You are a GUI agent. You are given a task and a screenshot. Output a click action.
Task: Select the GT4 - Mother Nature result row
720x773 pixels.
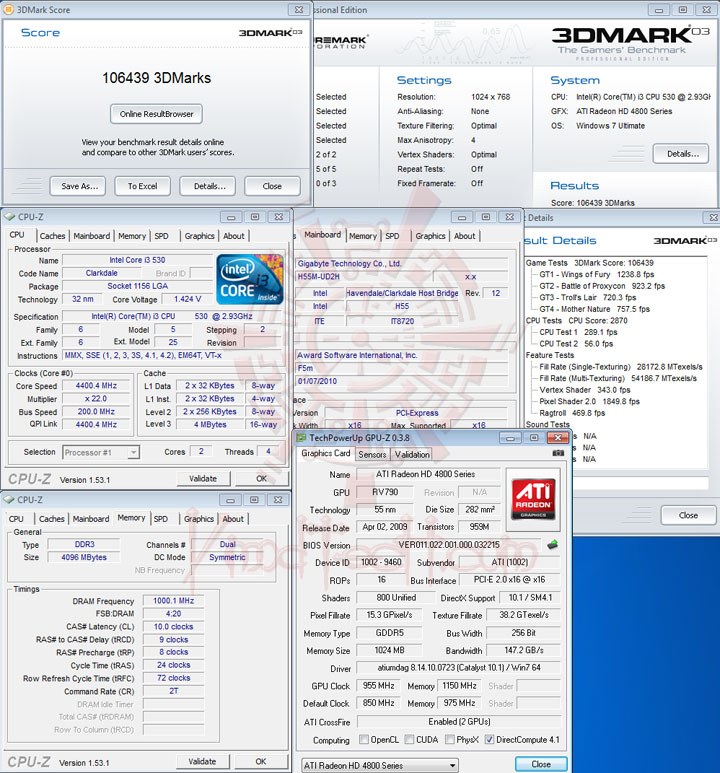click(594, 309)
